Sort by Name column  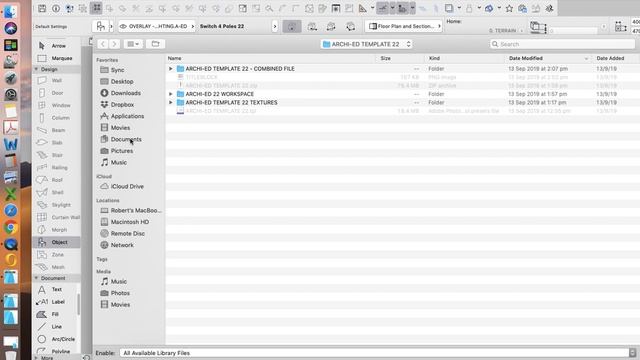pos(270,58)
